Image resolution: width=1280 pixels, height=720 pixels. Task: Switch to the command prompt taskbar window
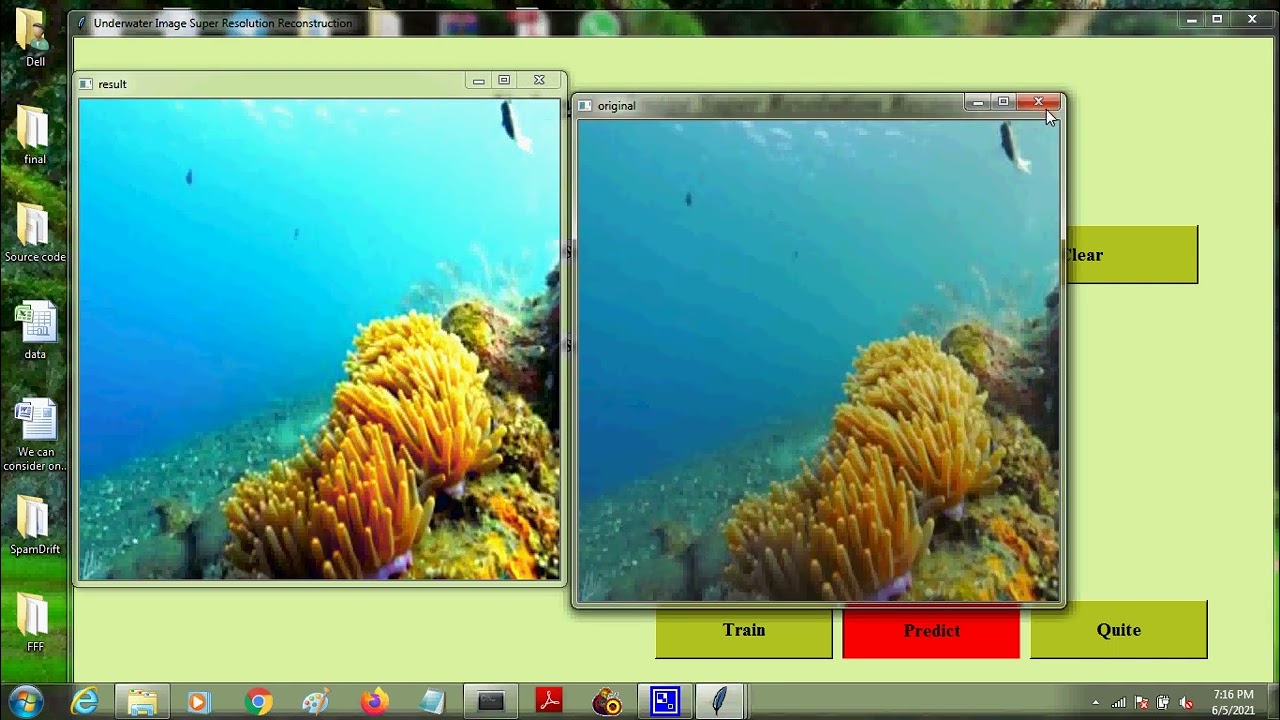[491, 702]
